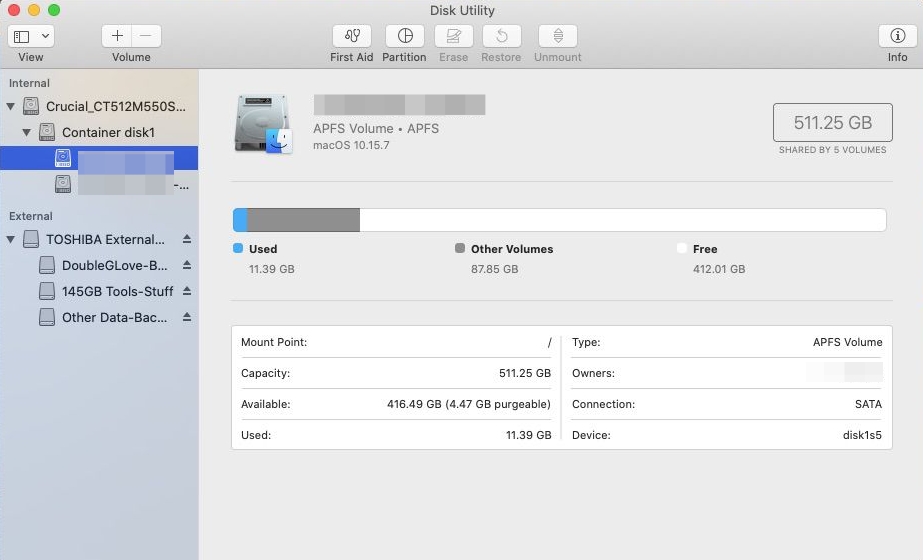Click the External section header
This screenshot has height=560, width=923.
tap(31, 216)
